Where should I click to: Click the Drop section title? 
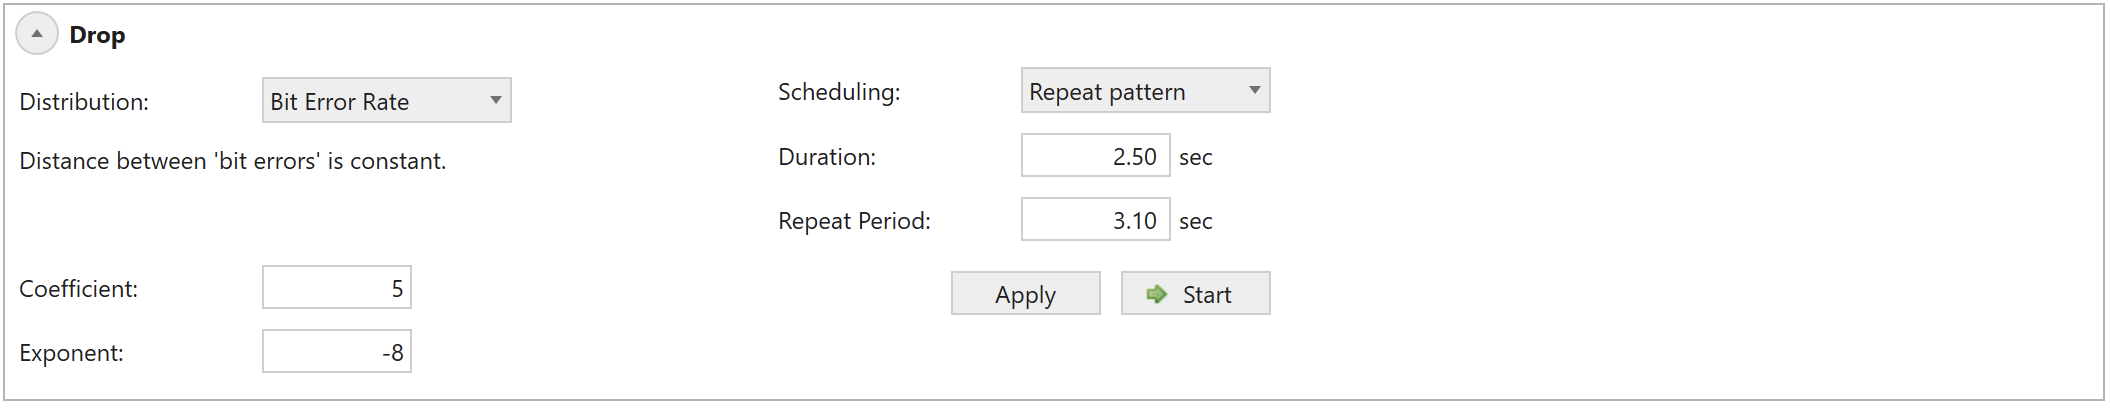tap(97, 35)
